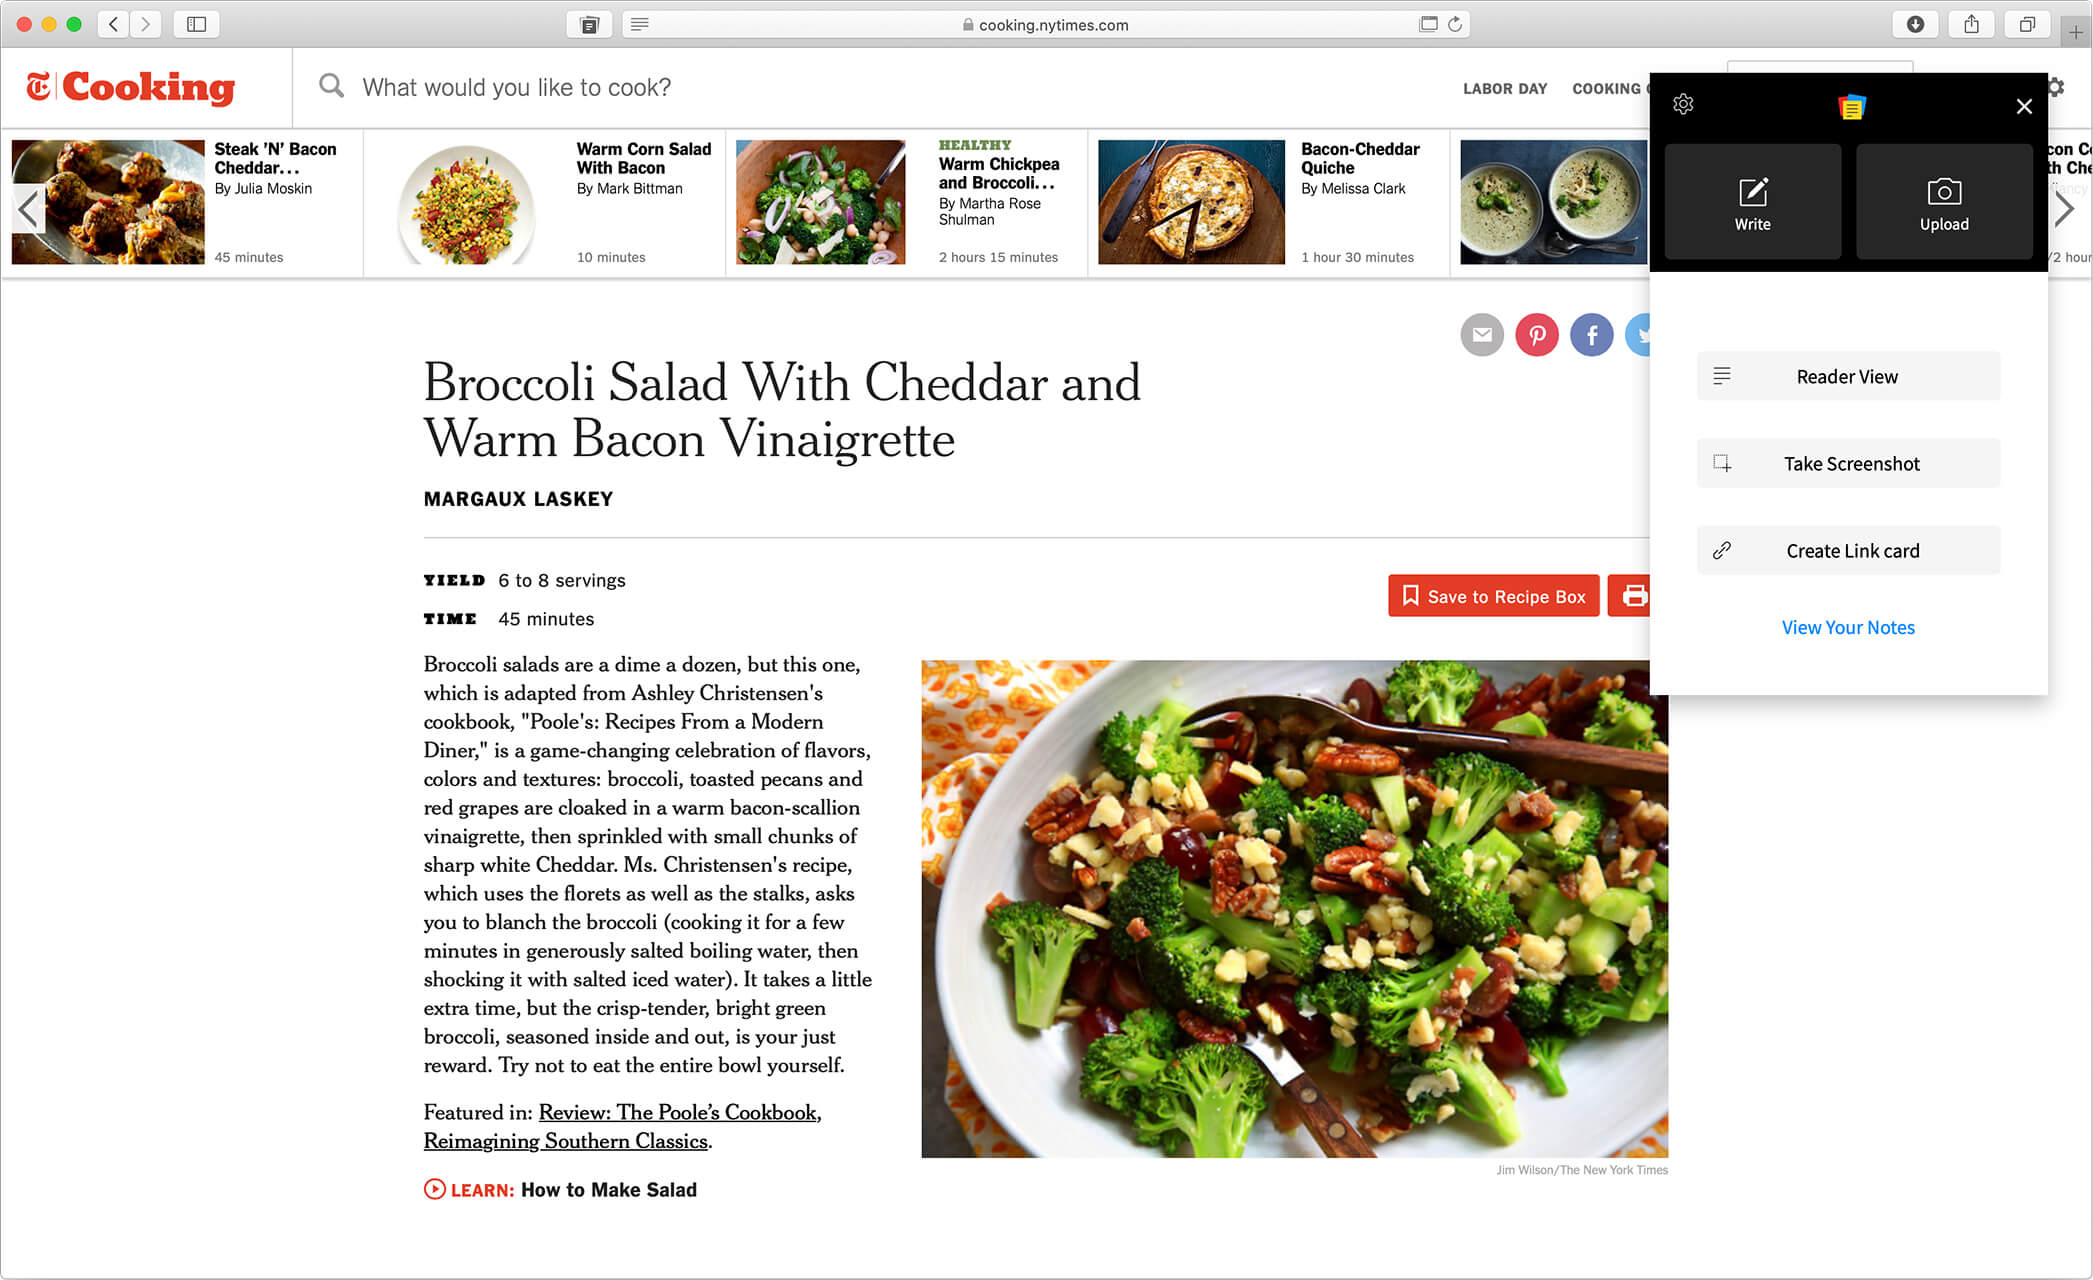Click the recipe search field
Image resolution: width=2093 pixels, height=1280 pixels.
pyautogui.click(x=516, y=88)
